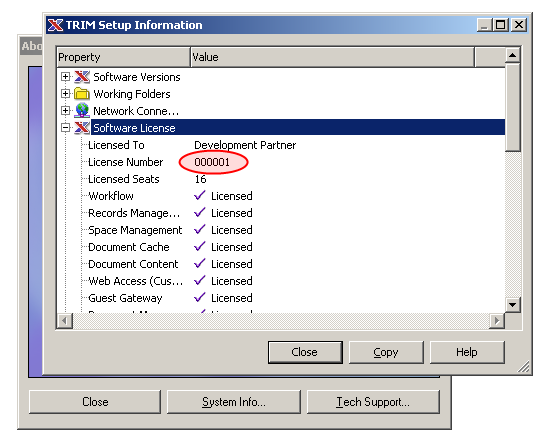Select the Software License row
This screenshot has width=543, height=437.
pyautogui.click(x=298, y=128)
